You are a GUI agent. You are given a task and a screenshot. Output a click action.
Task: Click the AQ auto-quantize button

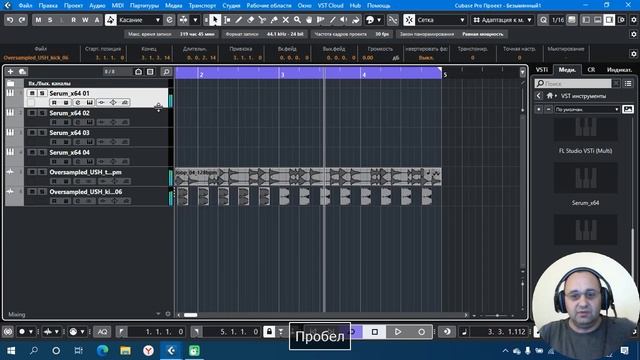click(x=102, y=332)
